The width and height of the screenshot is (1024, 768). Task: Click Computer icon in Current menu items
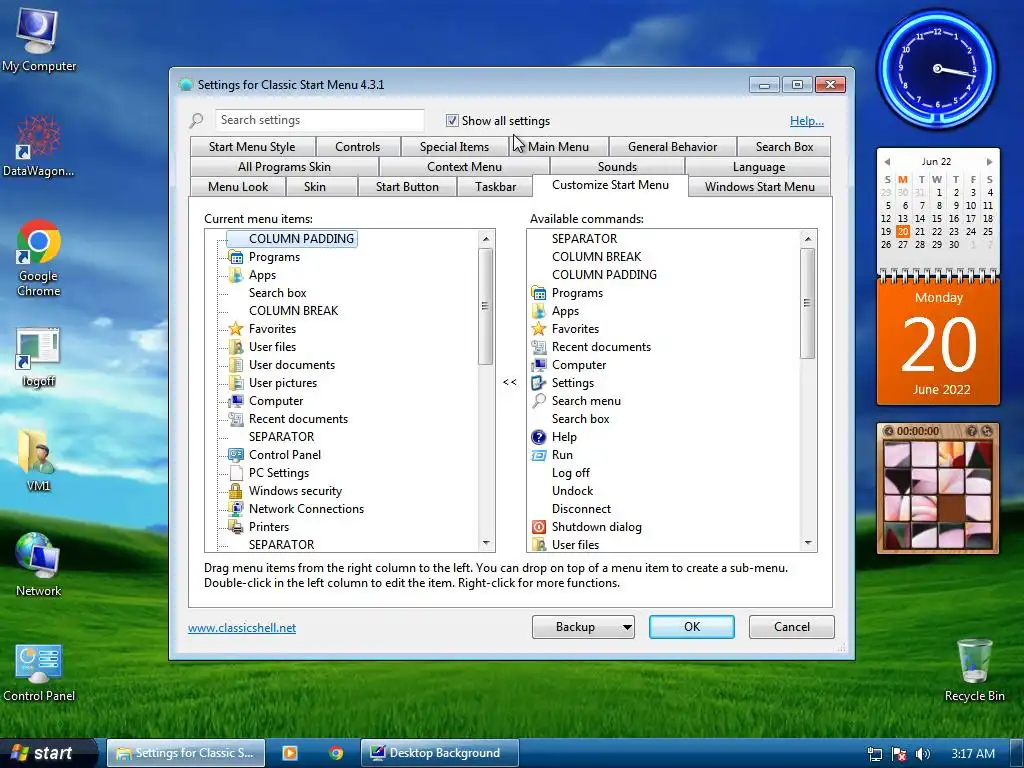pyautogui.click(x=236, y=401)
